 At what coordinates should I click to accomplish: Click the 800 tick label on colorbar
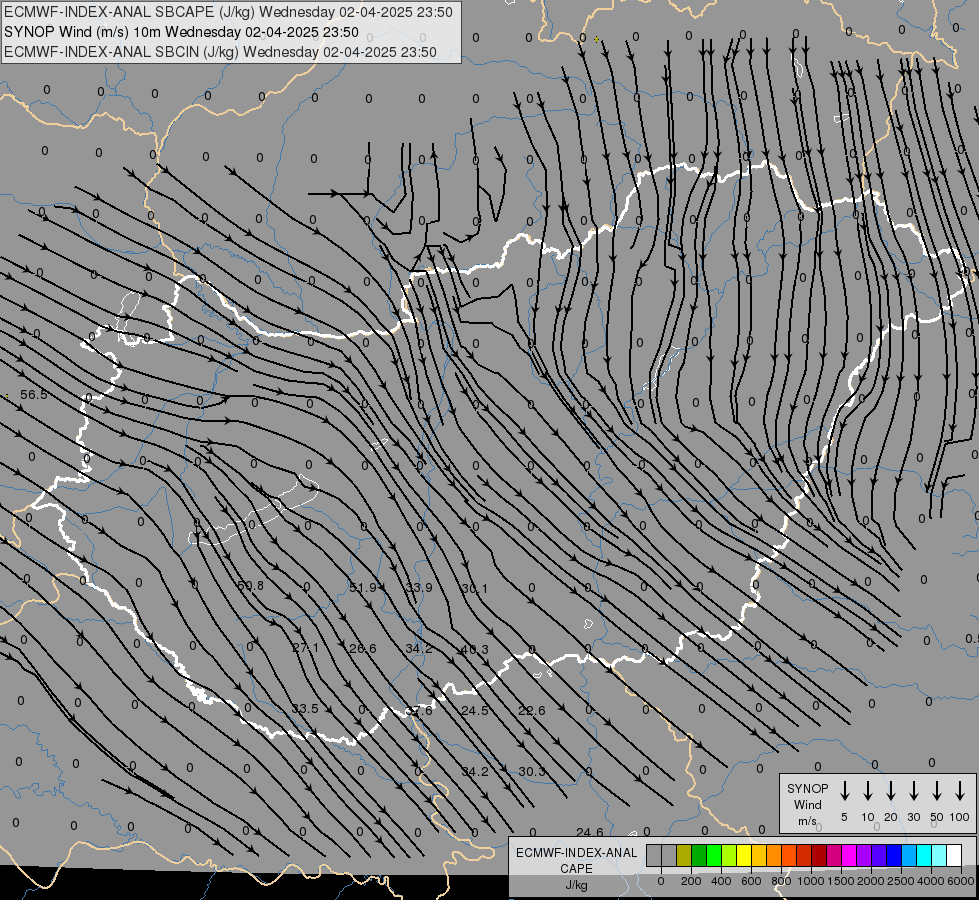click(x=781, y=881)
